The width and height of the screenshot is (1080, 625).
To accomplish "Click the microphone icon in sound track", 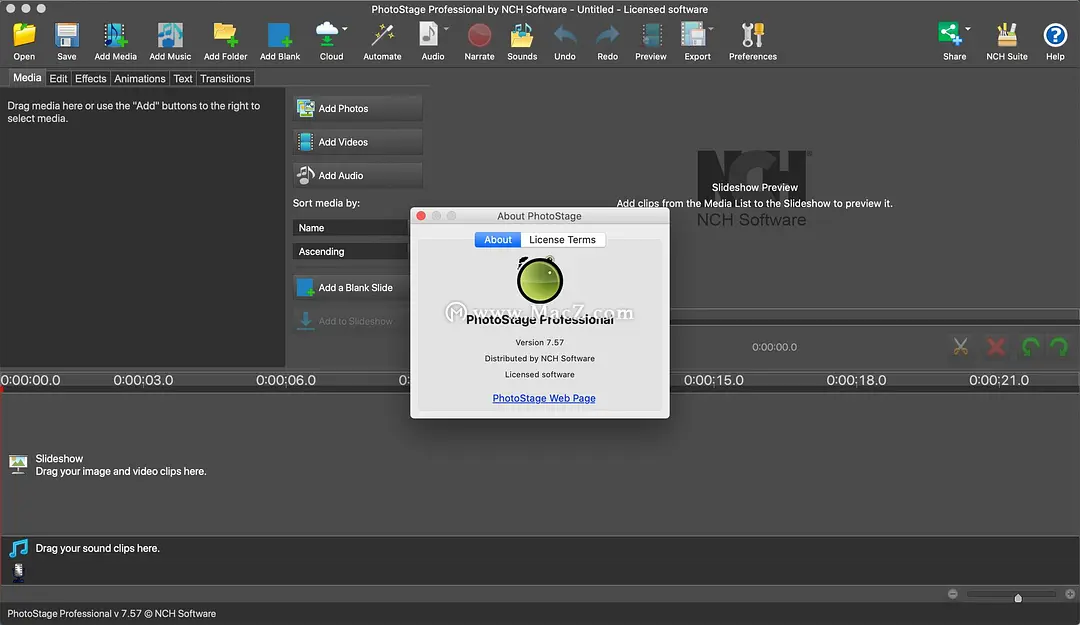I will pos(19,571).
